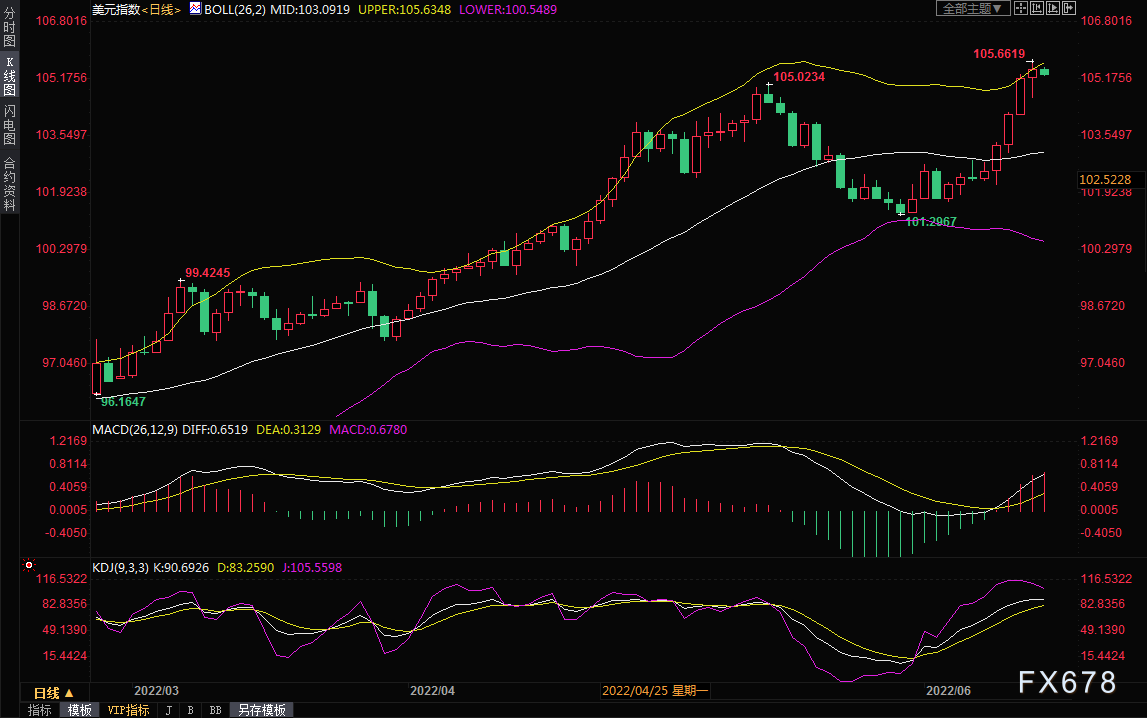Click the jump-to-start axis icon
Viewport: 1147px width, 718px height.
1037,9
